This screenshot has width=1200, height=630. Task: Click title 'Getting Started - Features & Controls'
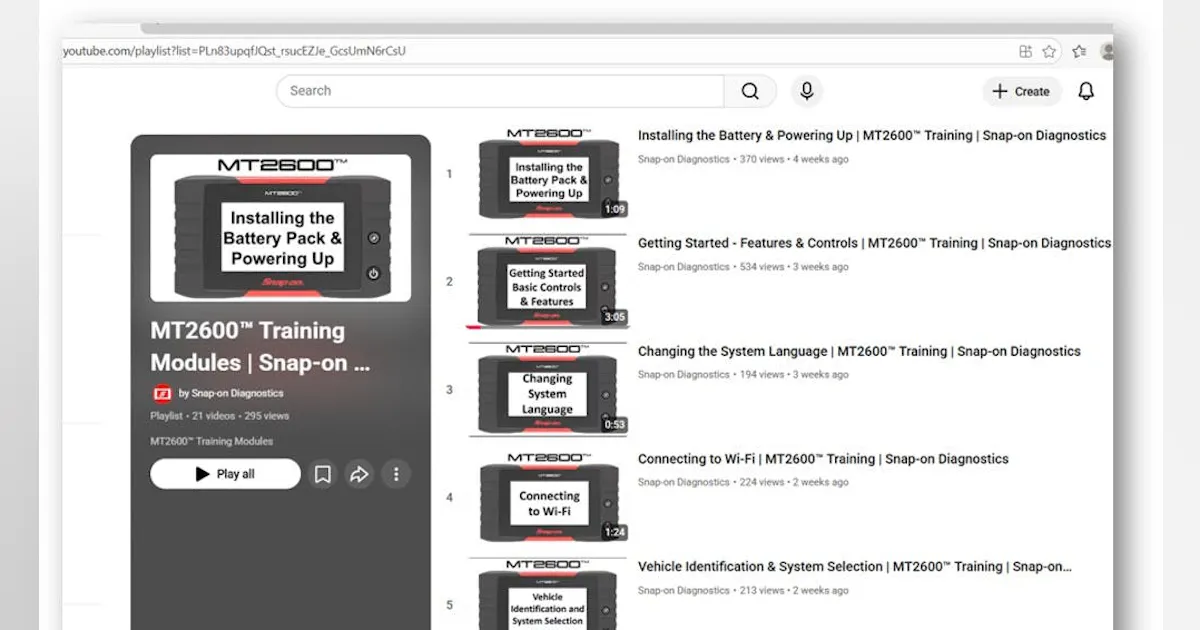tap(748, 243)
